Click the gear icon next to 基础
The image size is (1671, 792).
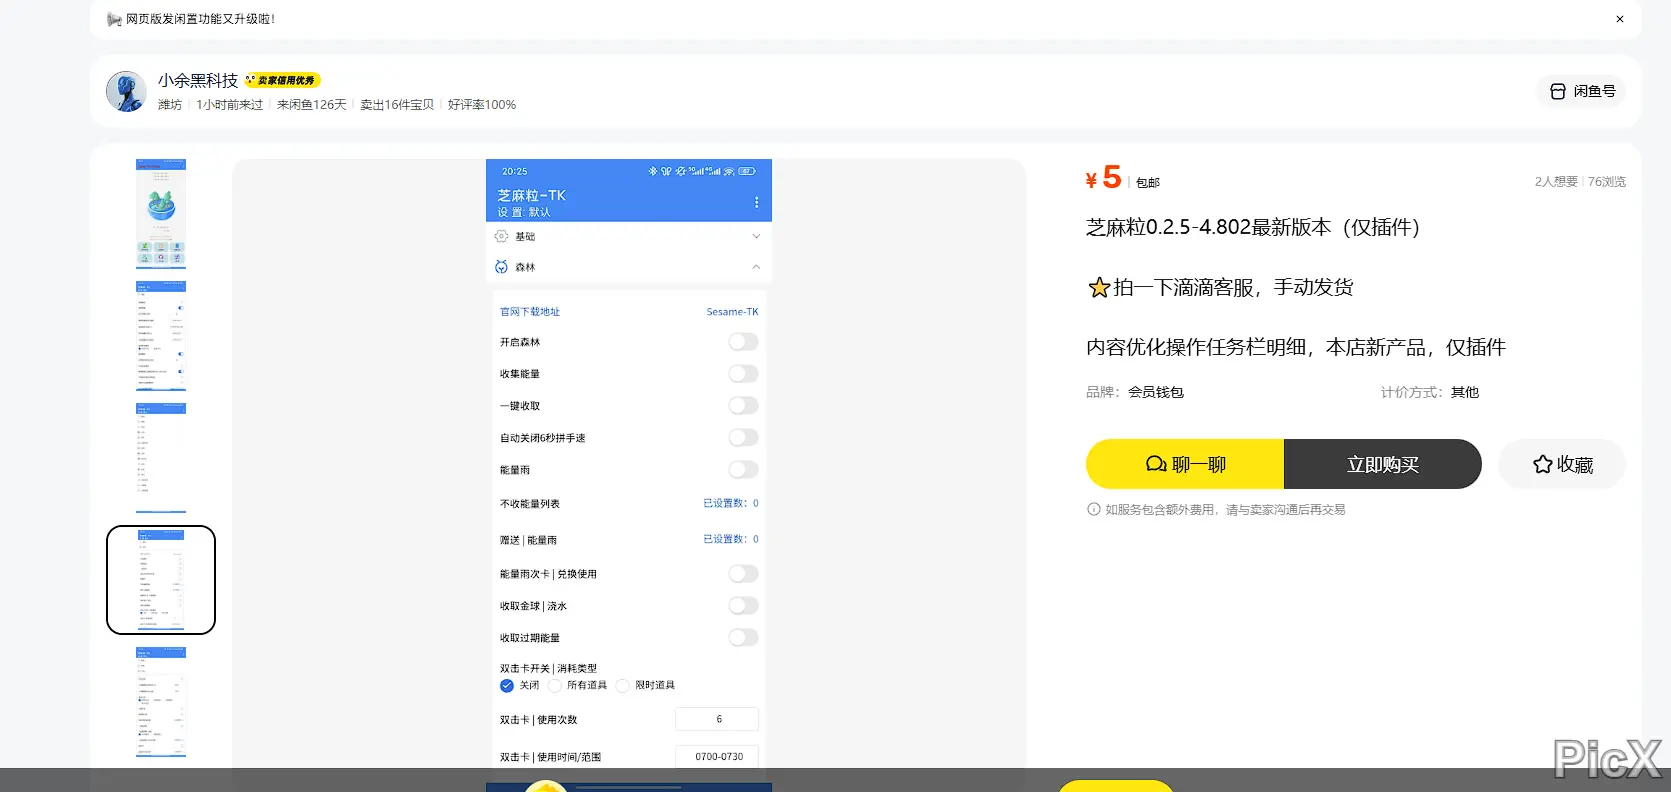coord(501,236)
